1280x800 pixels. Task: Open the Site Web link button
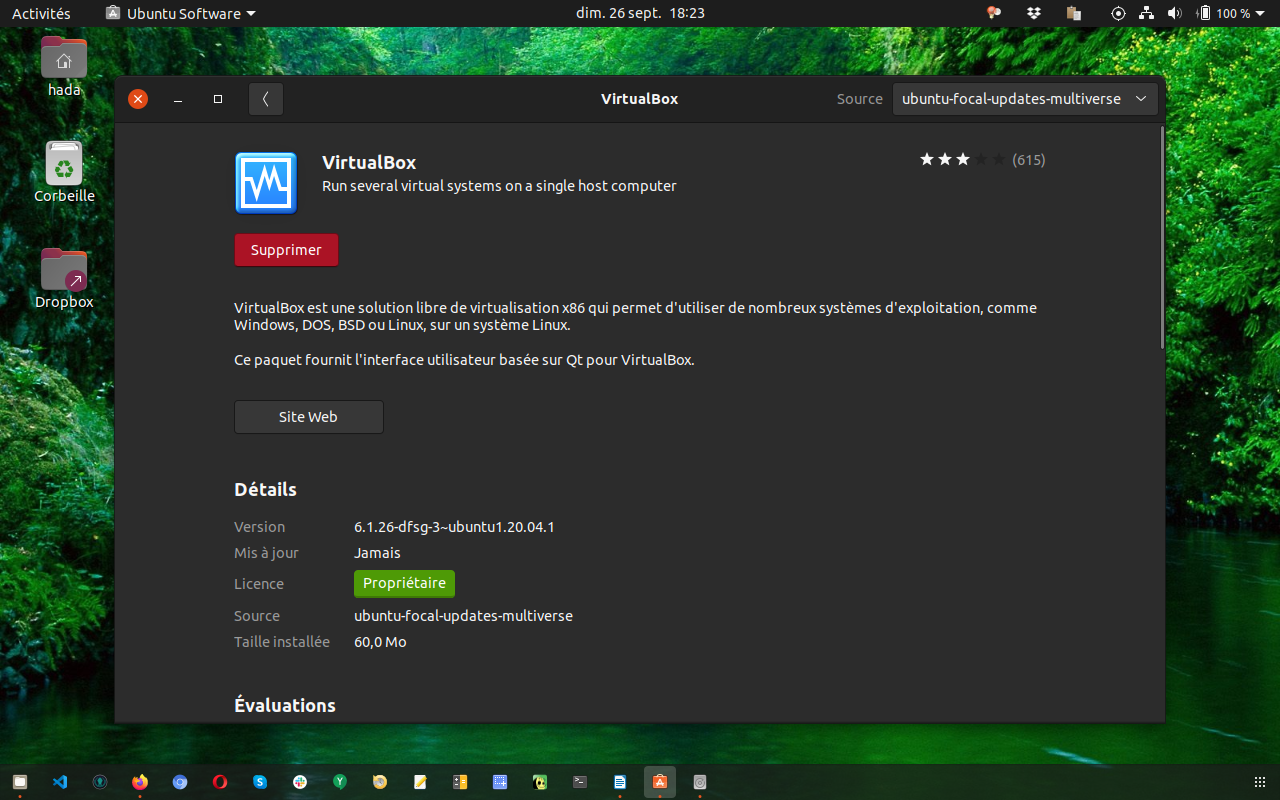pos(308,417)
